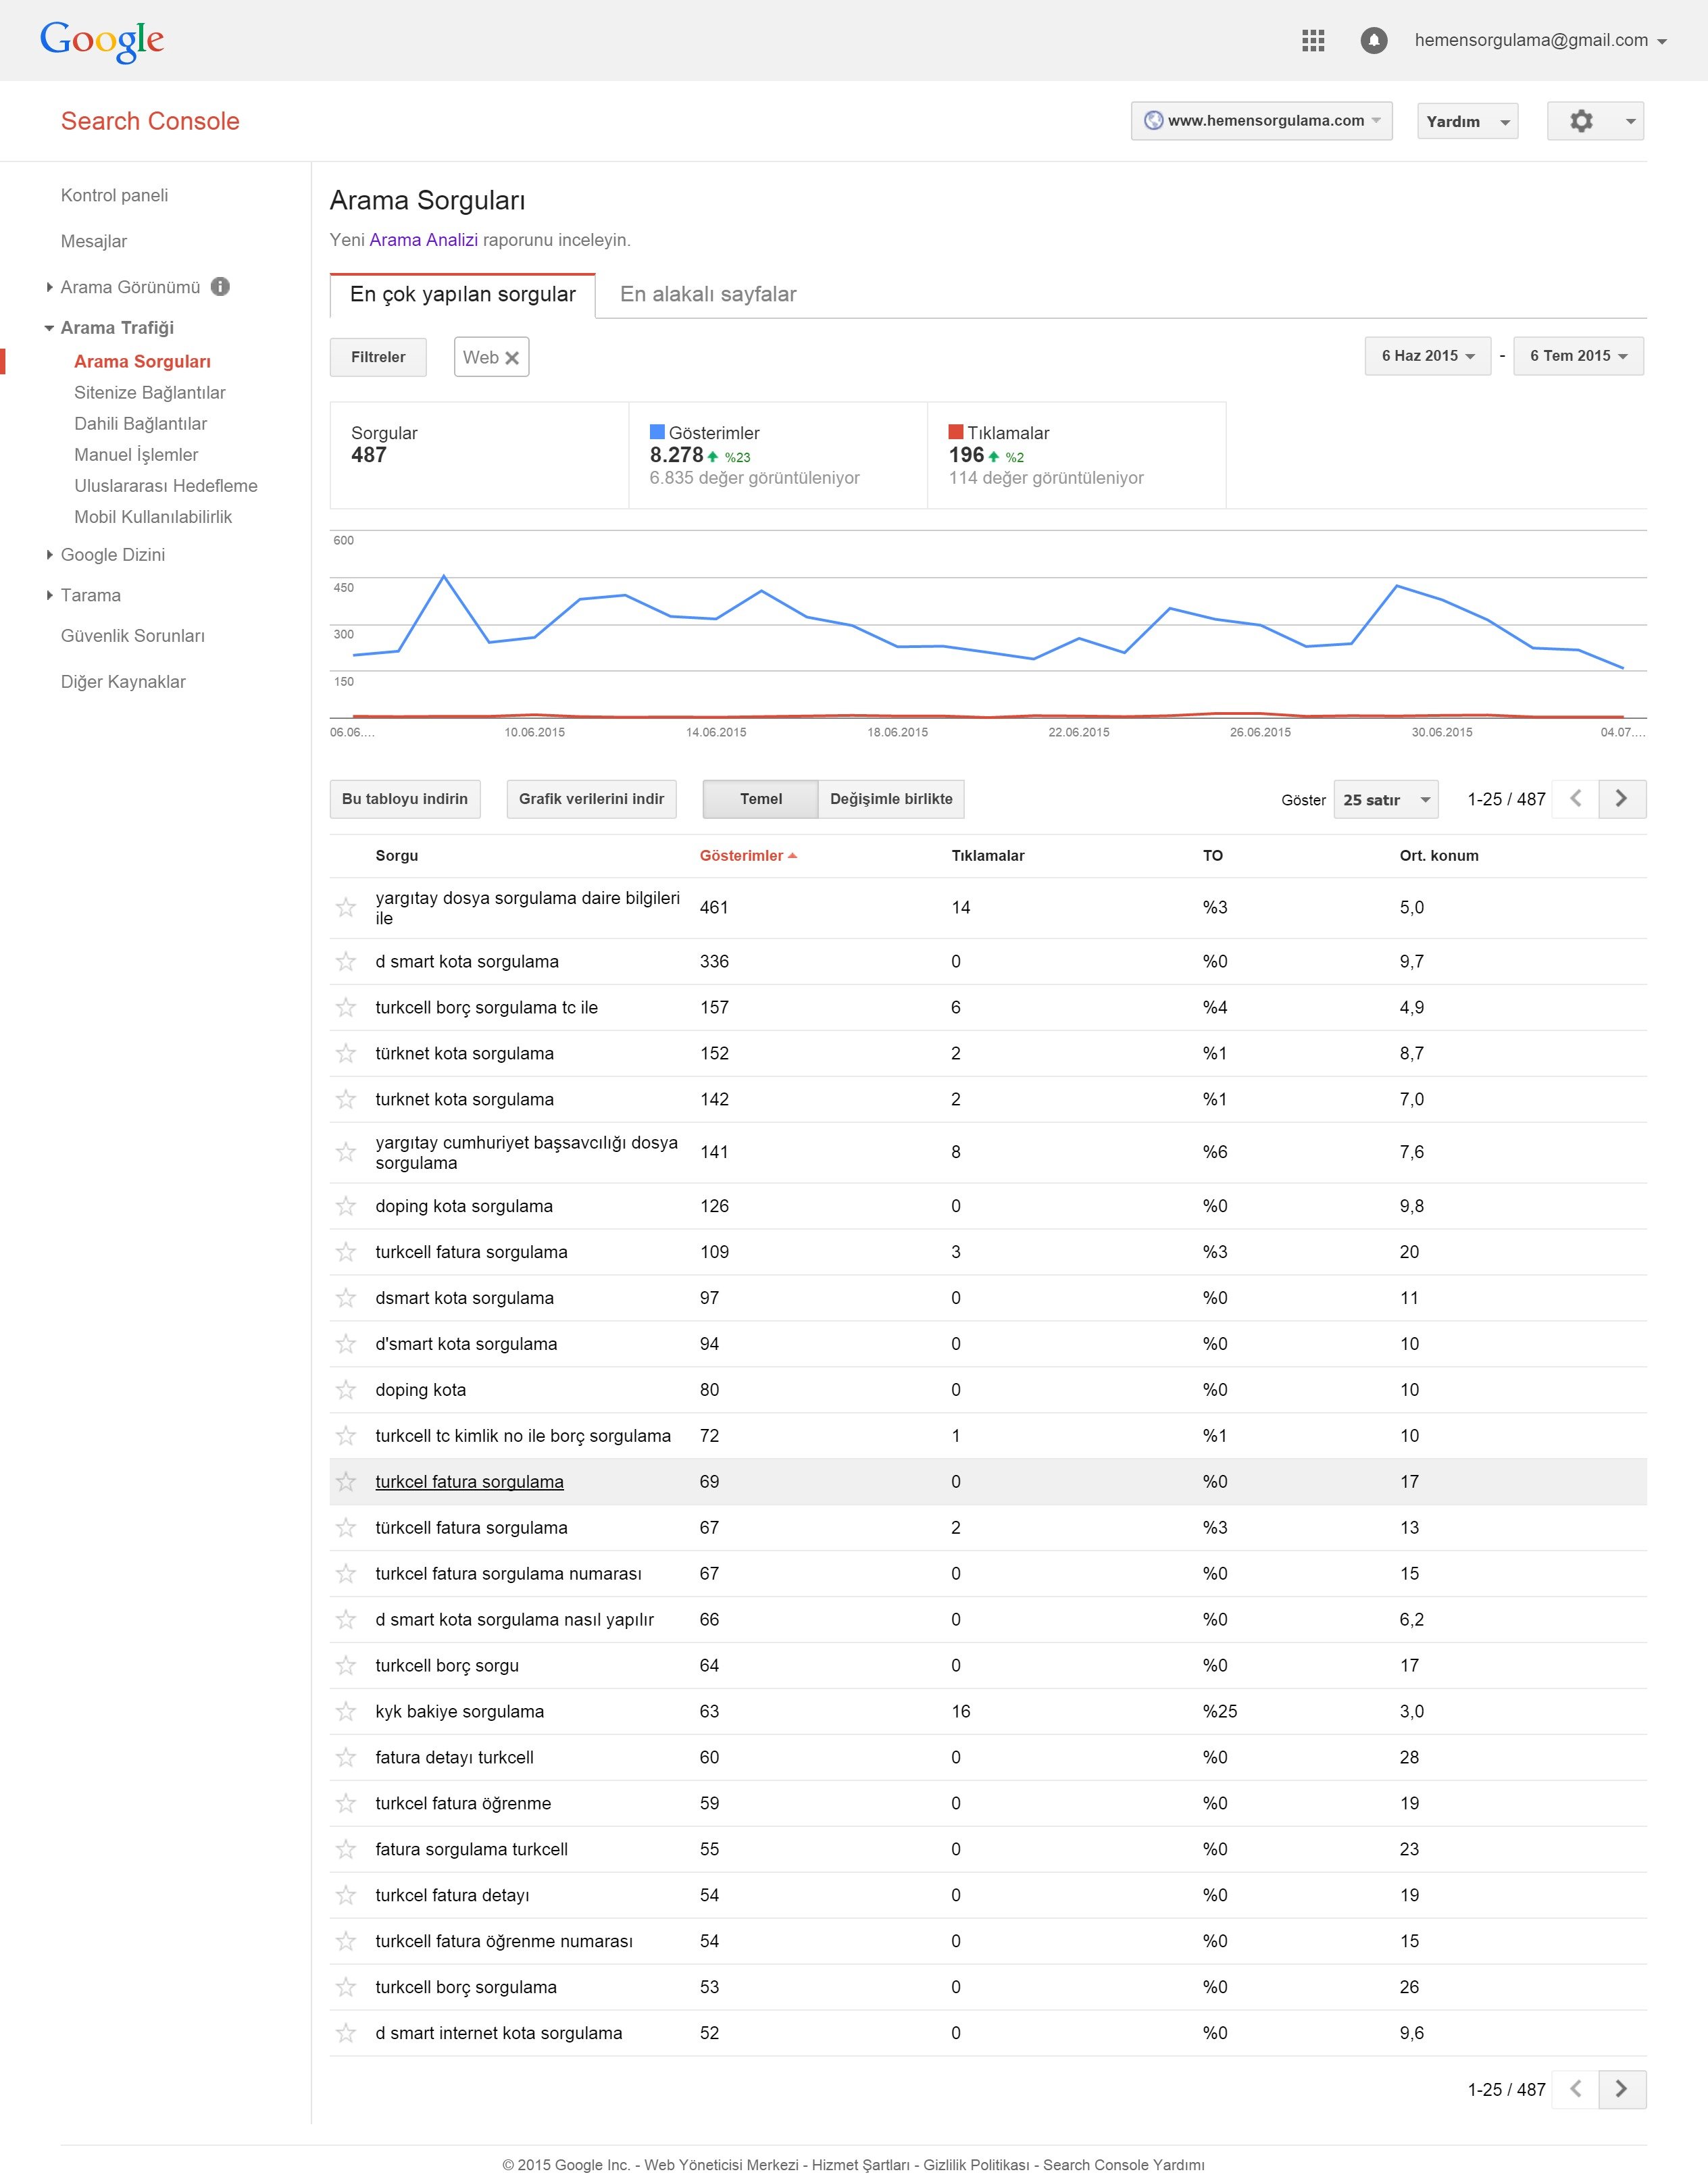This screenshot has width=1708, height=2181.
Task: Remove the Web filter with X
Action: click(x=512, y=358)
